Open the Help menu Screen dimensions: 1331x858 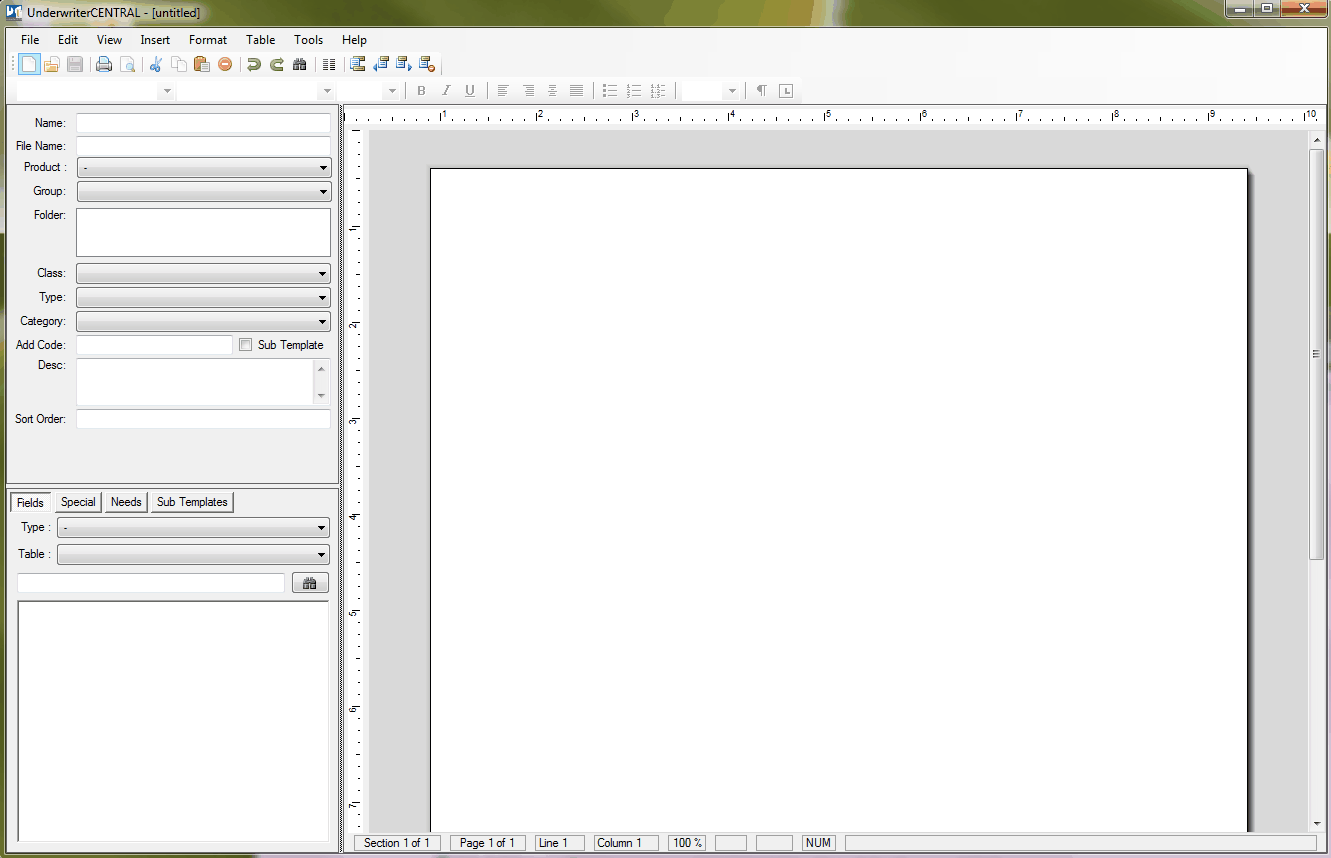(x=355, y=40)
